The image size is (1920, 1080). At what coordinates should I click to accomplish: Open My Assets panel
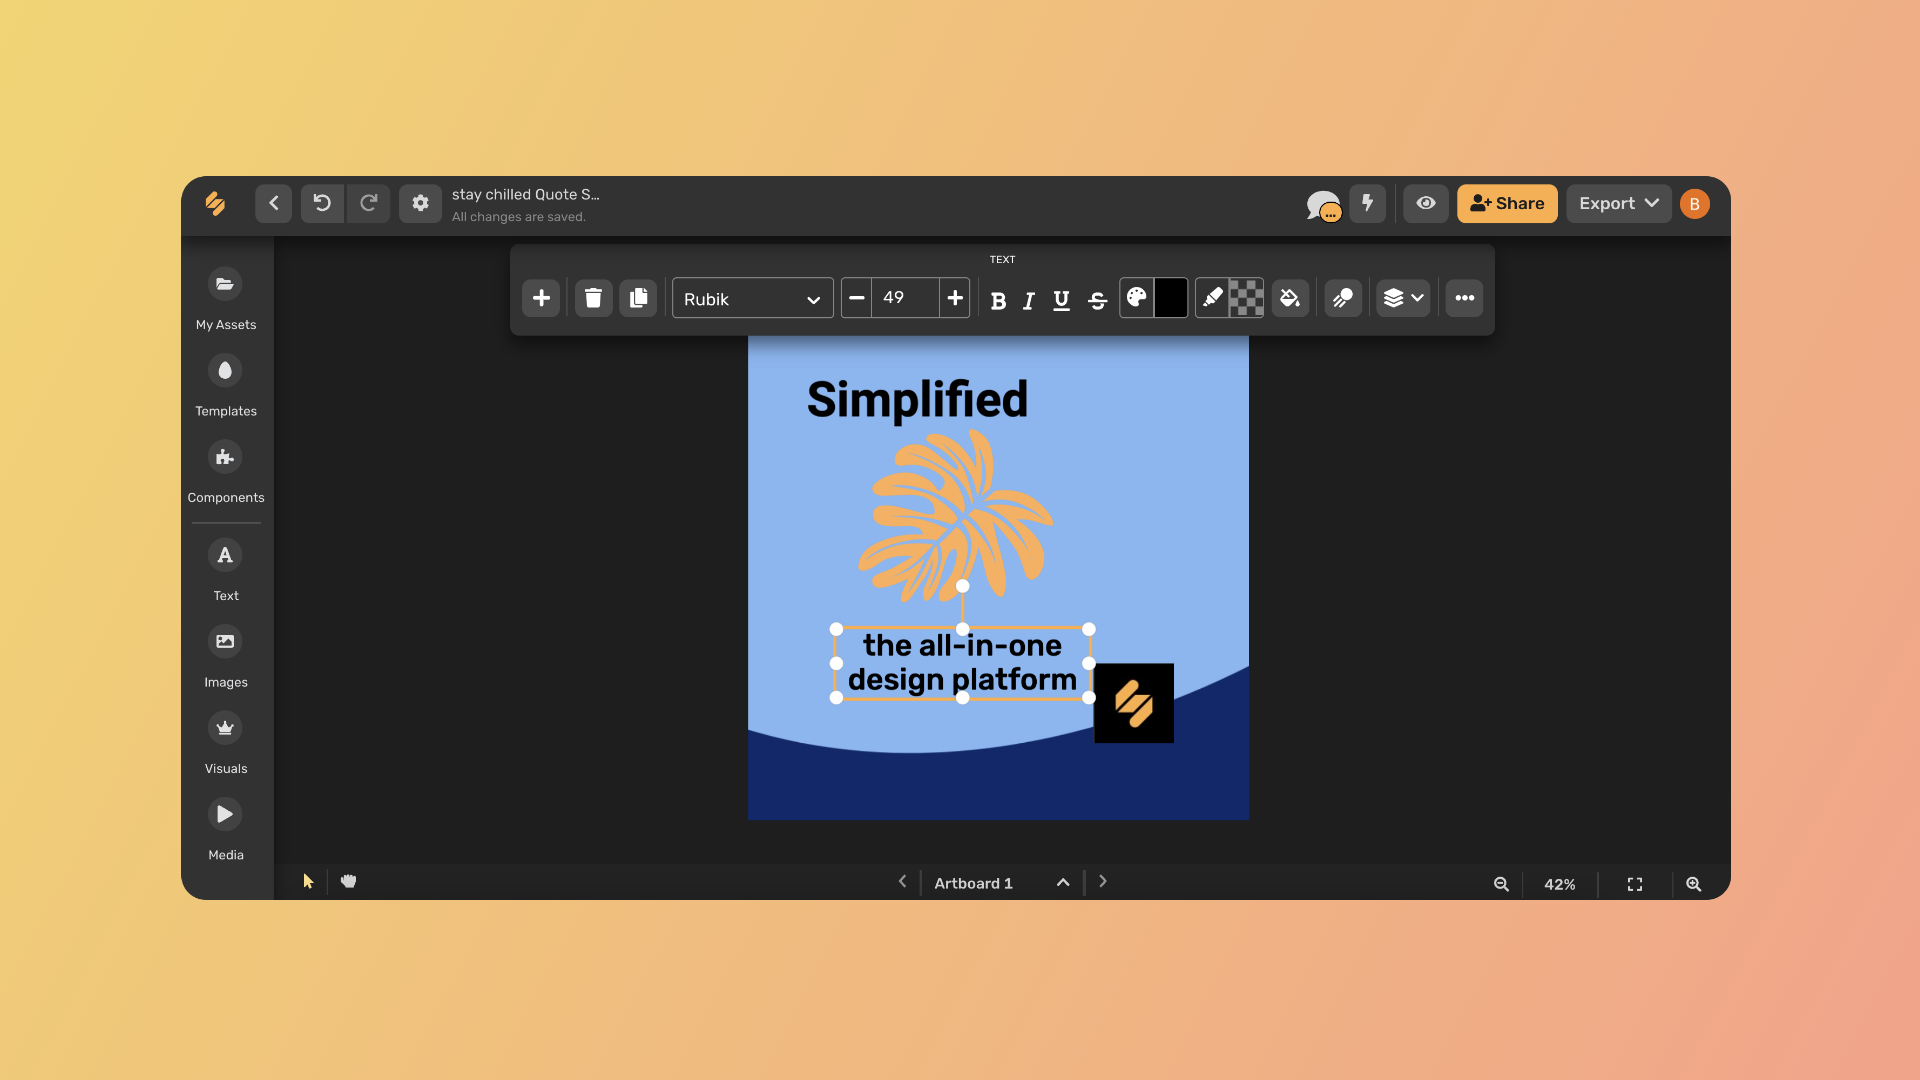click(x=226, y=299)
